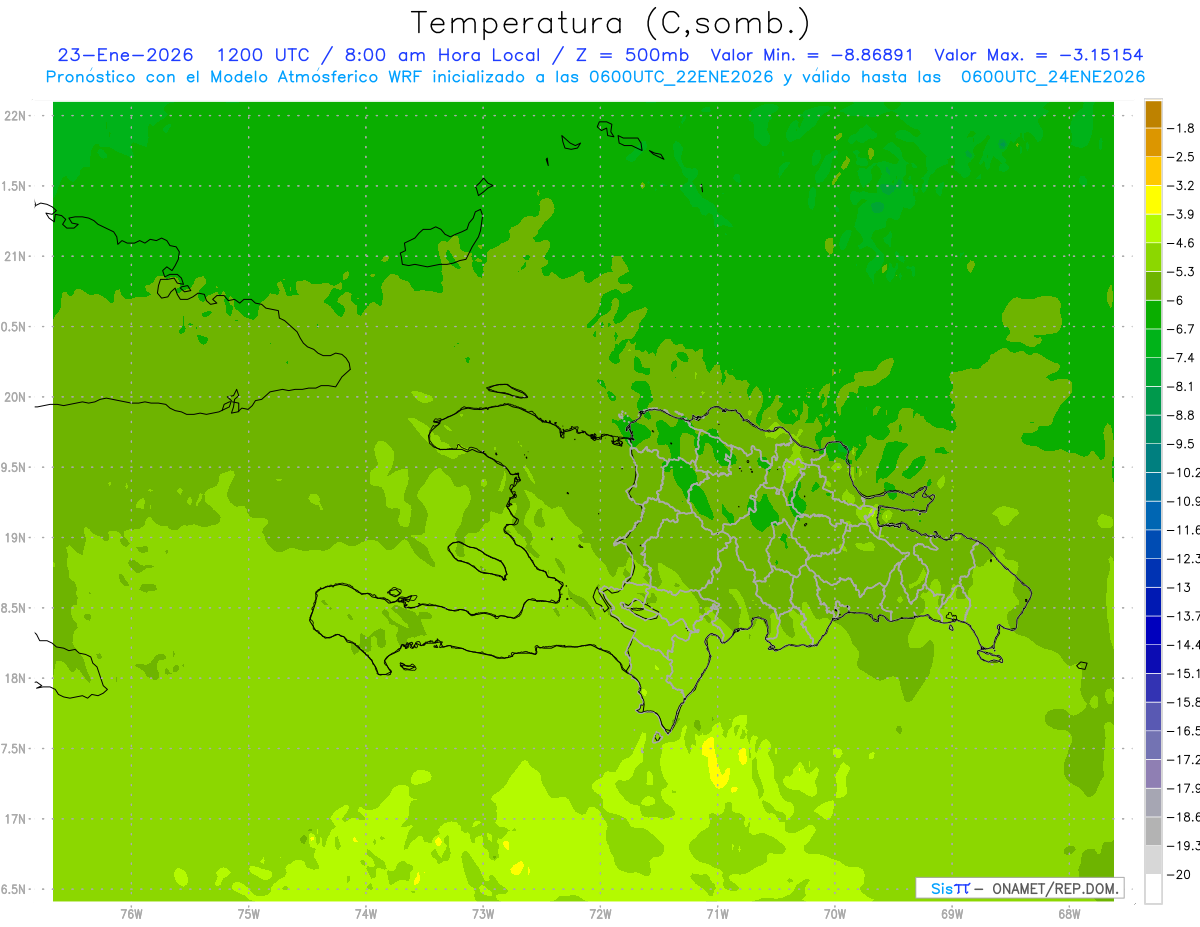Screen dimensions: 1200x927
Task: Click the -9.5 legend value
Action: click(x=1182, y=444)
